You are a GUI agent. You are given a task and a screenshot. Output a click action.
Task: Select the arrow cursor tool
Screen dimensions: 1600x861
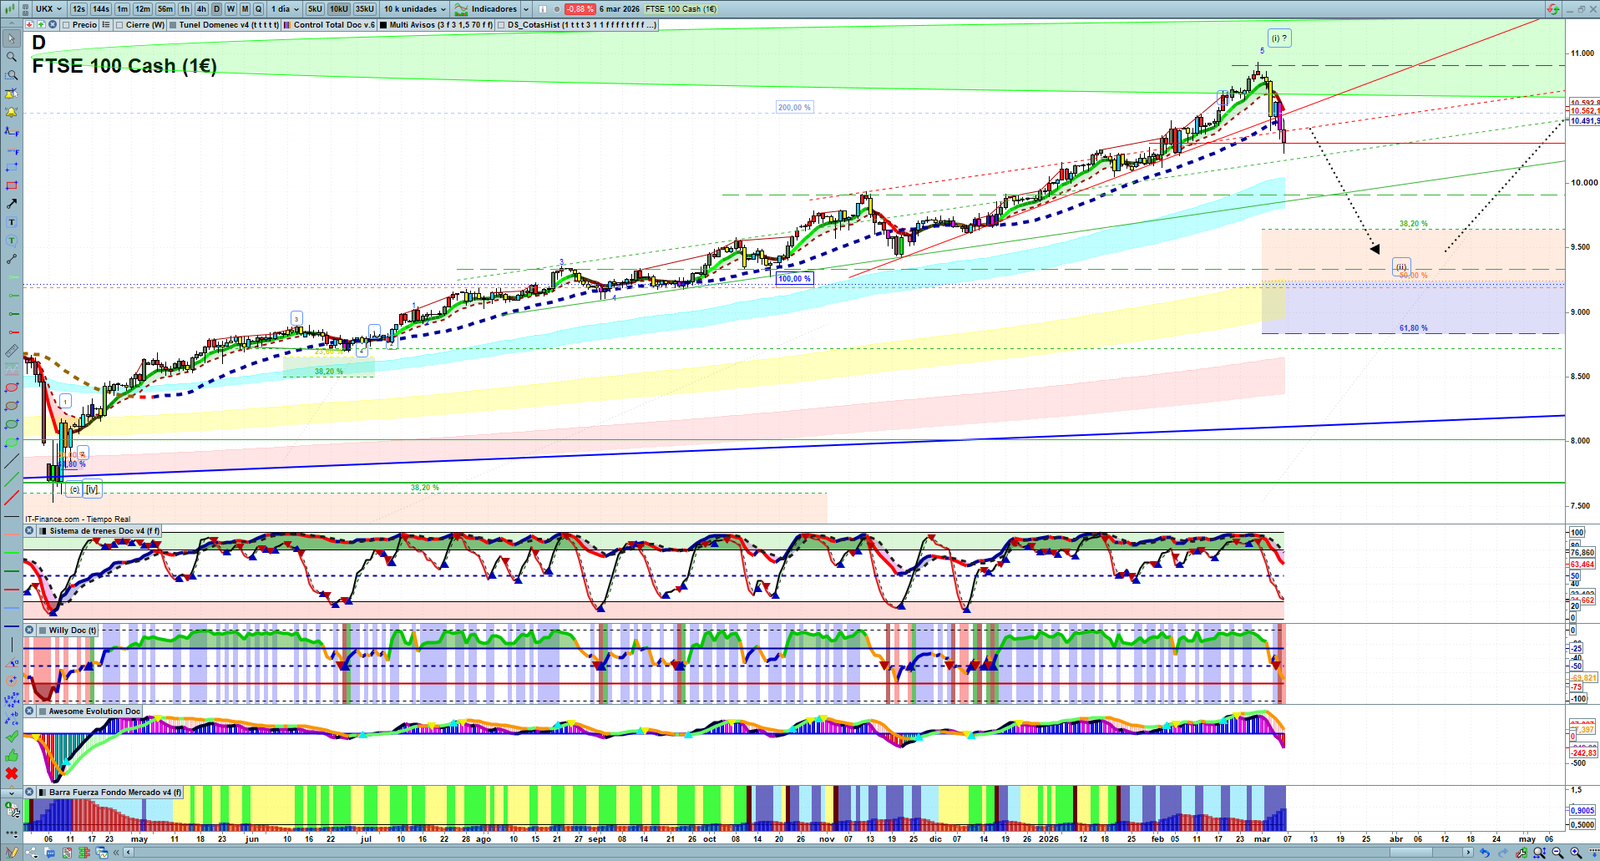(x=12, y=39)
